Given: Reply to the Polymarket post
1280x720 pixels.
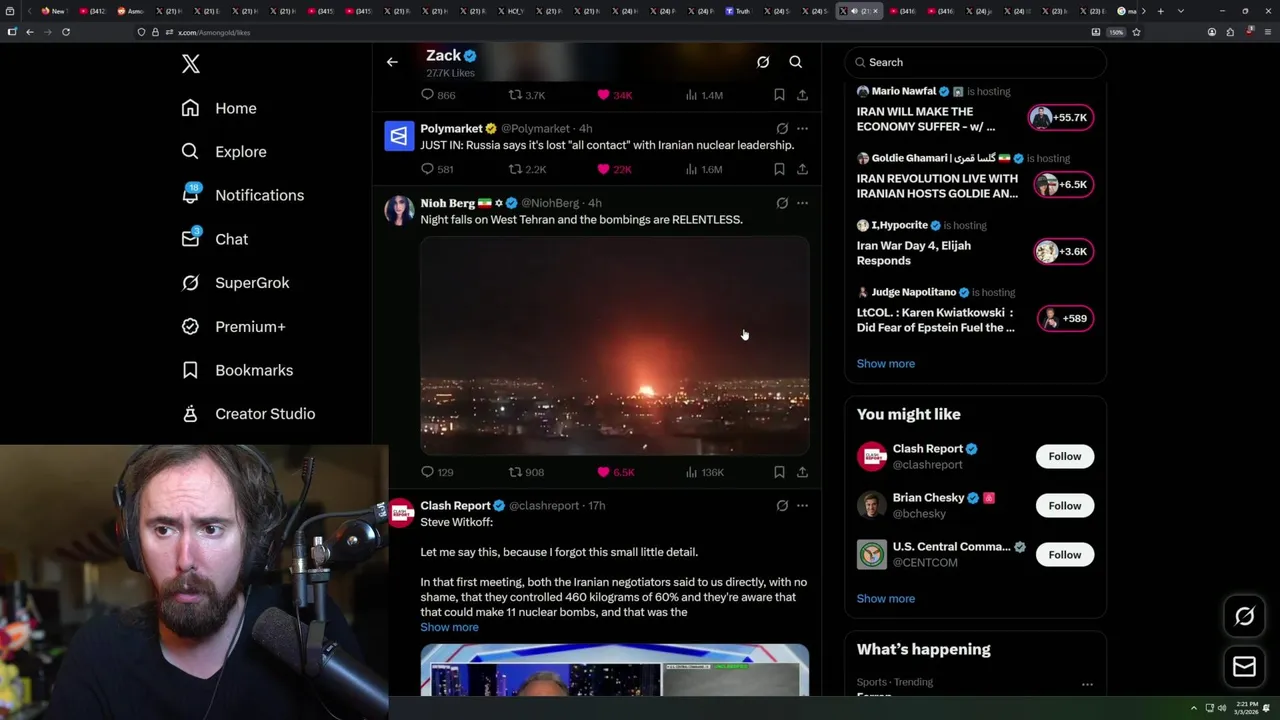Looking at the screenshot, I should tap(427, 169).
